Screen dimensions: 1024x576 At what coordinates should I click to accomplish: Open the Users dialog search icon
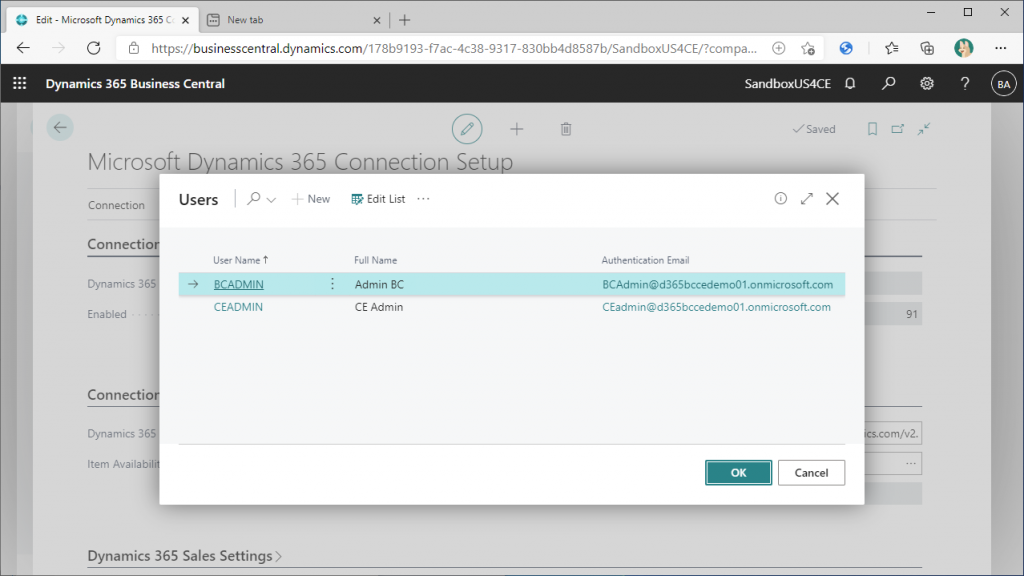[253, 199]
